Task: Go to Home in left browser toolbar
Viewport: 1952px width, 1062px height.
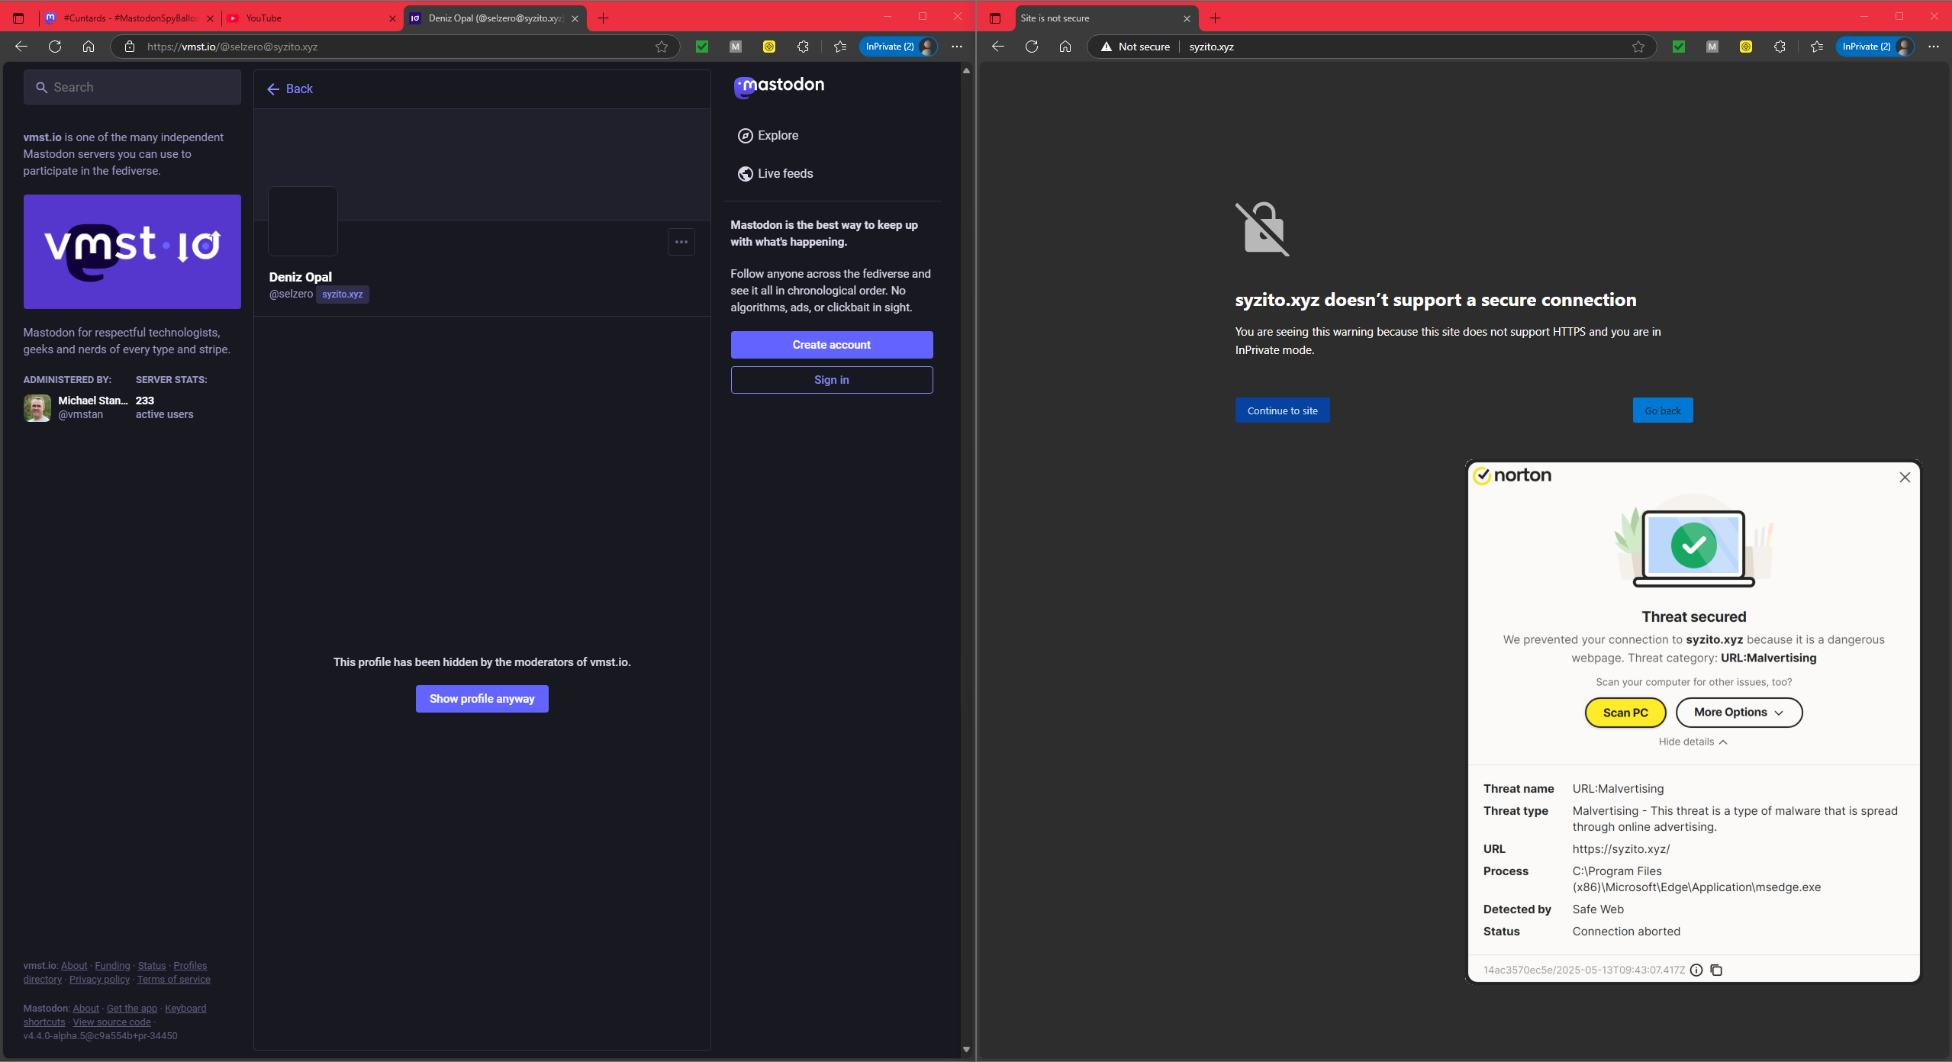Action: (88, 46)
